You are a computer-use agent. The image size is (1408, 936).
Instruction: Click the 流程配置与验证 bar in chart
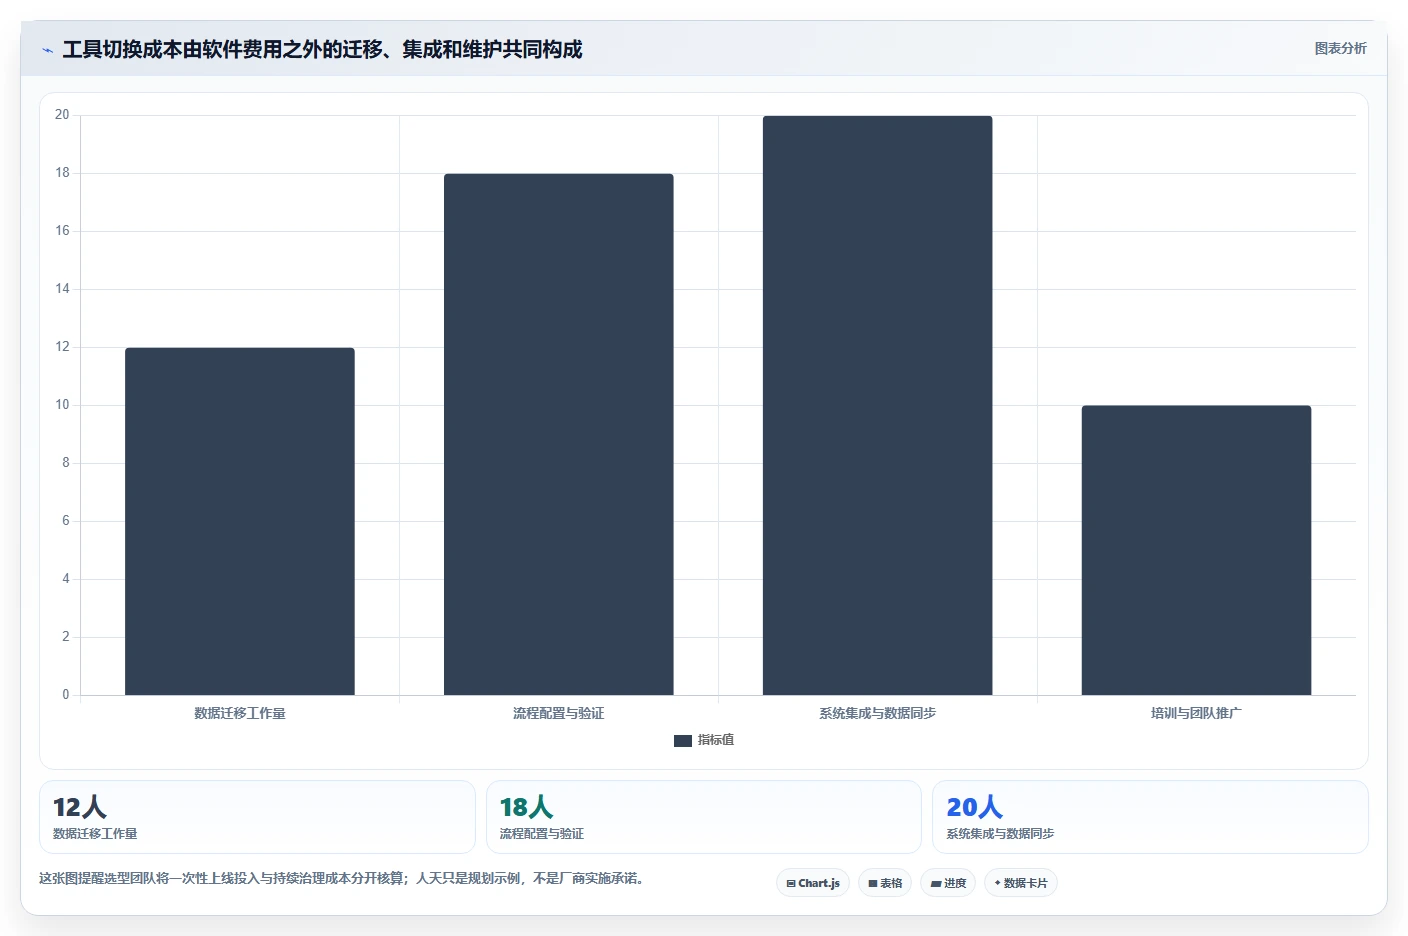(559, 434)
